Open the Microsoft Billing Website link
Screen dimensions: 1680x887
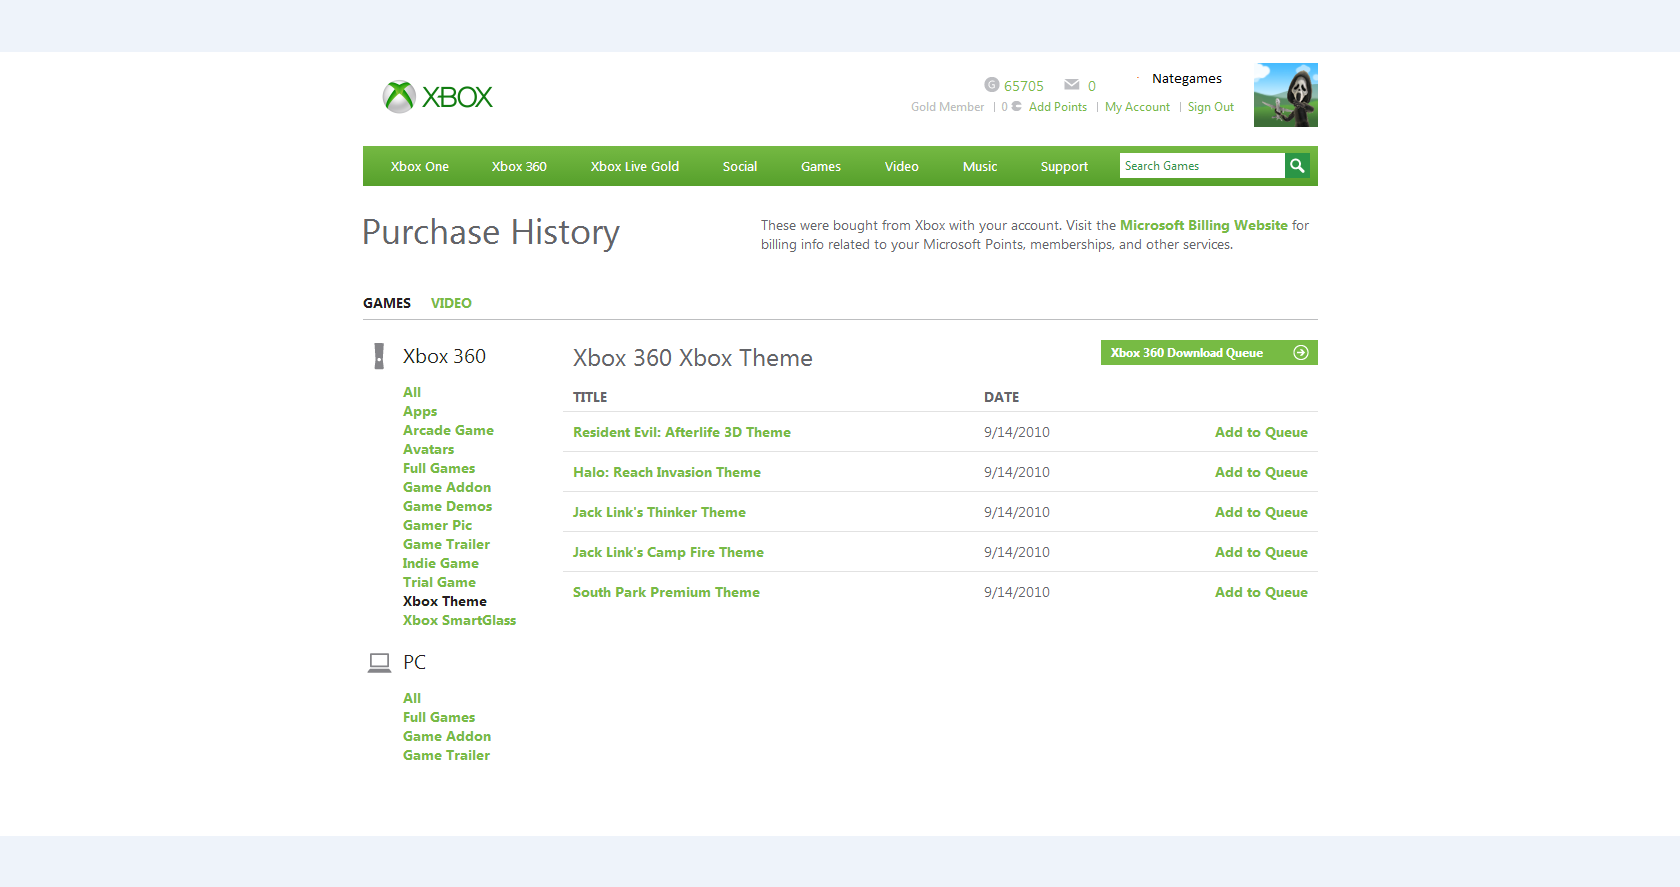coord(1204,225)
